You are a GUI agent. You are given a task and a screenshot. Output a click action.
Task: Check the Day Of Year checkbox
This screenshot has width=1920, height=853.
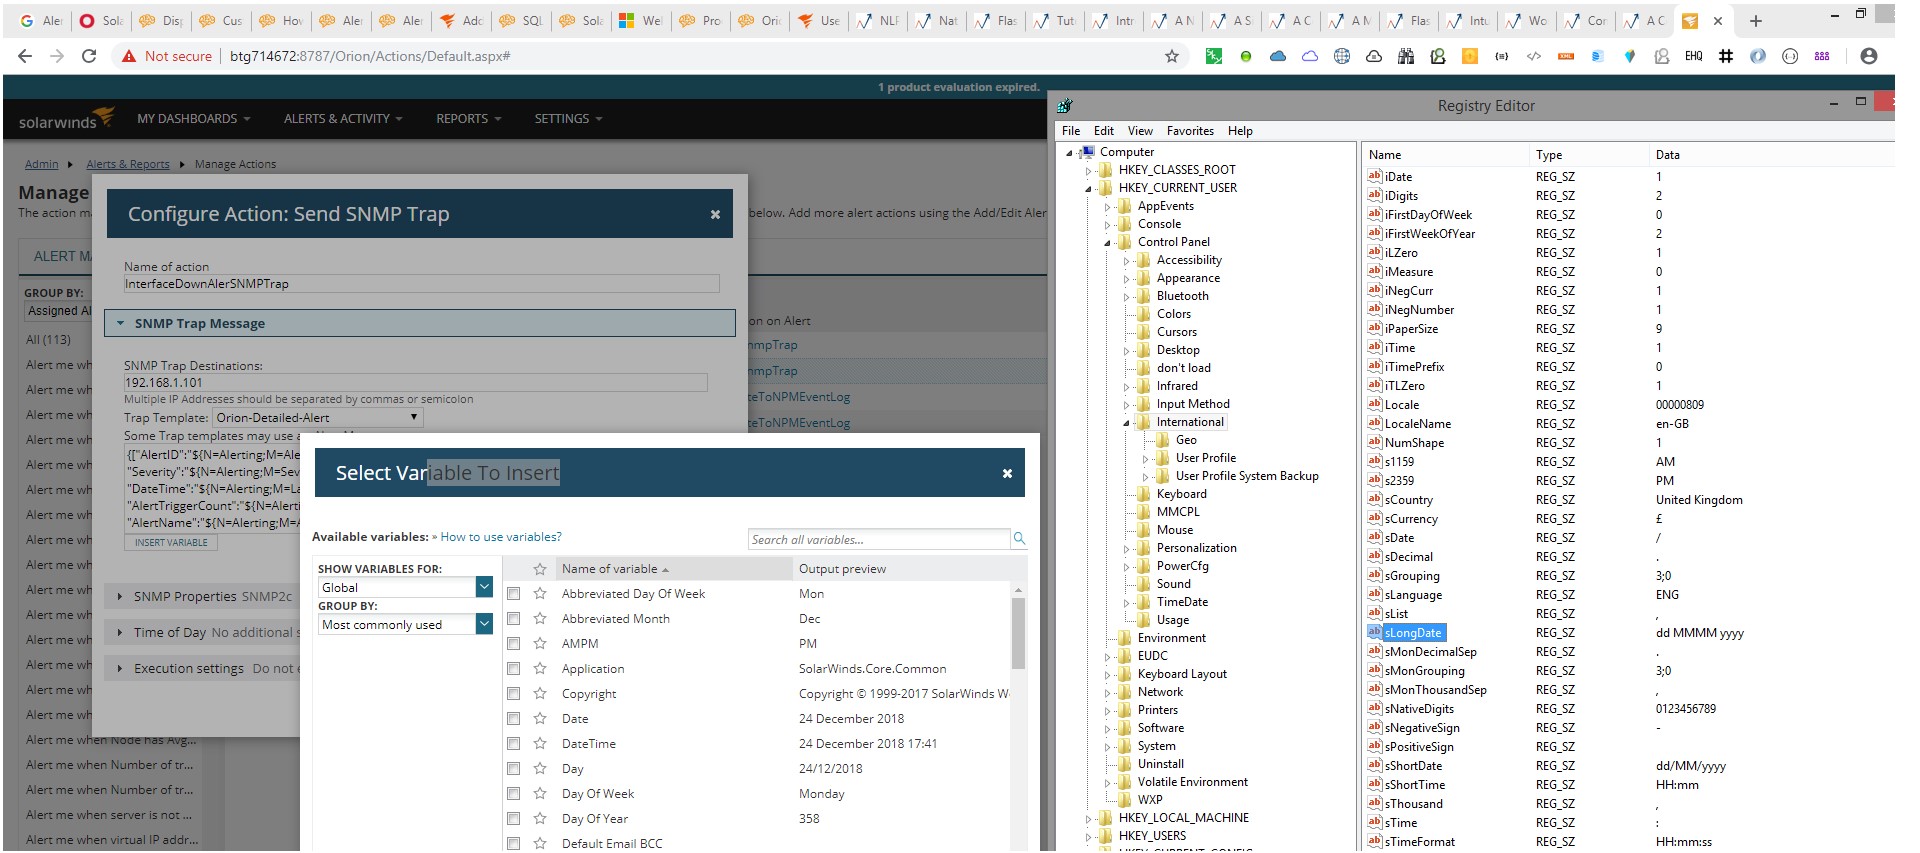(x=513, y=819)
